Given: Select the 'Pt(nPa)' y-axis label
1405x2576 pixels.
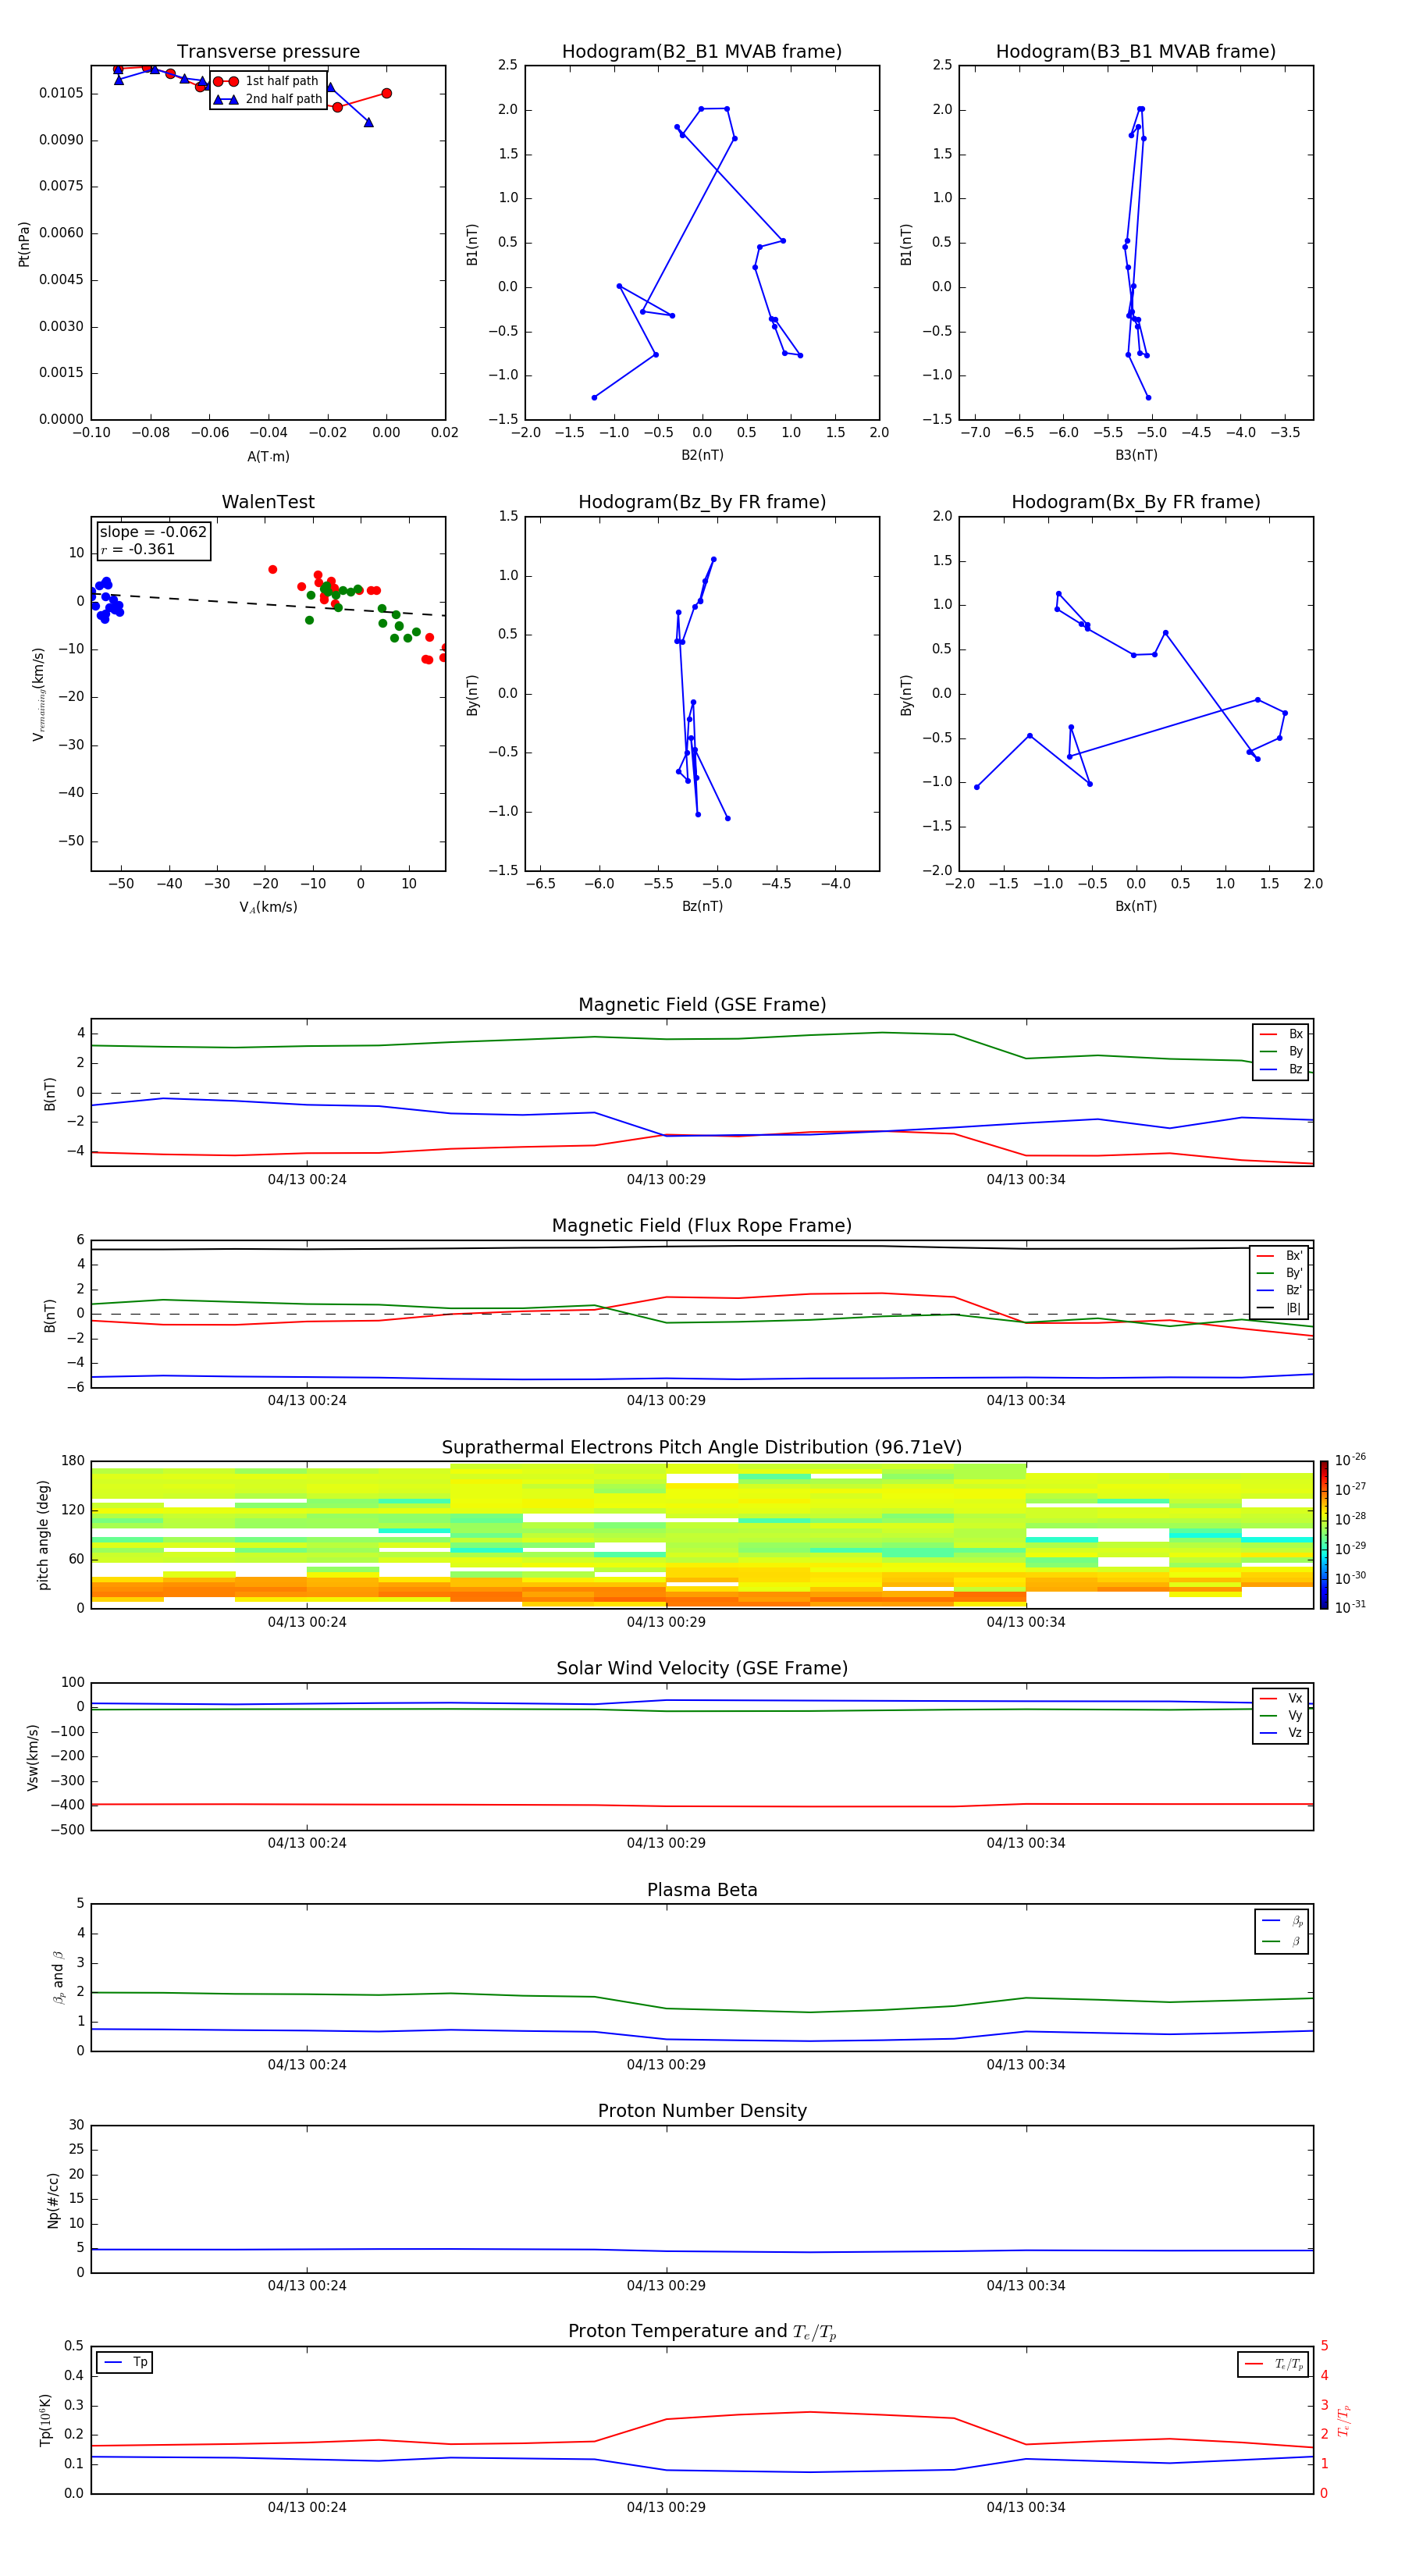Looking at the screenshot, I should (x=24, y=244).
